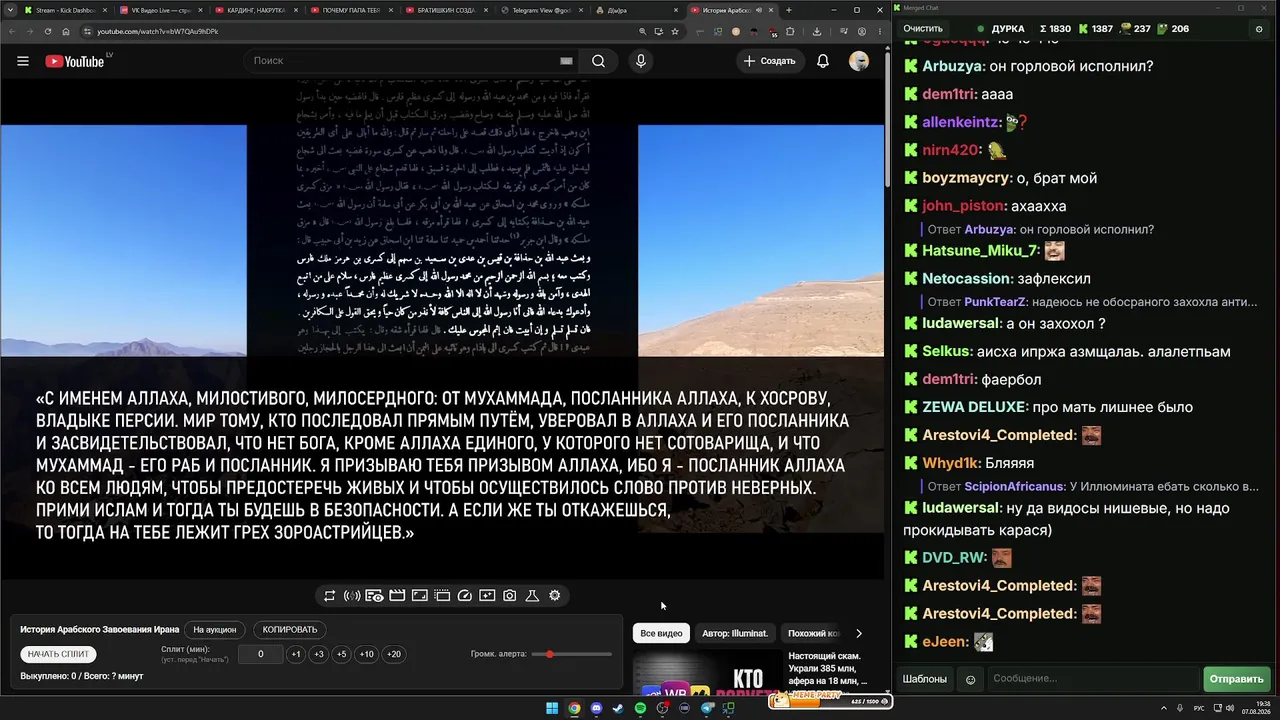Open Telegram from the taskbar
This screenshot has width=1280, height=720.
[x=707, y=709]
